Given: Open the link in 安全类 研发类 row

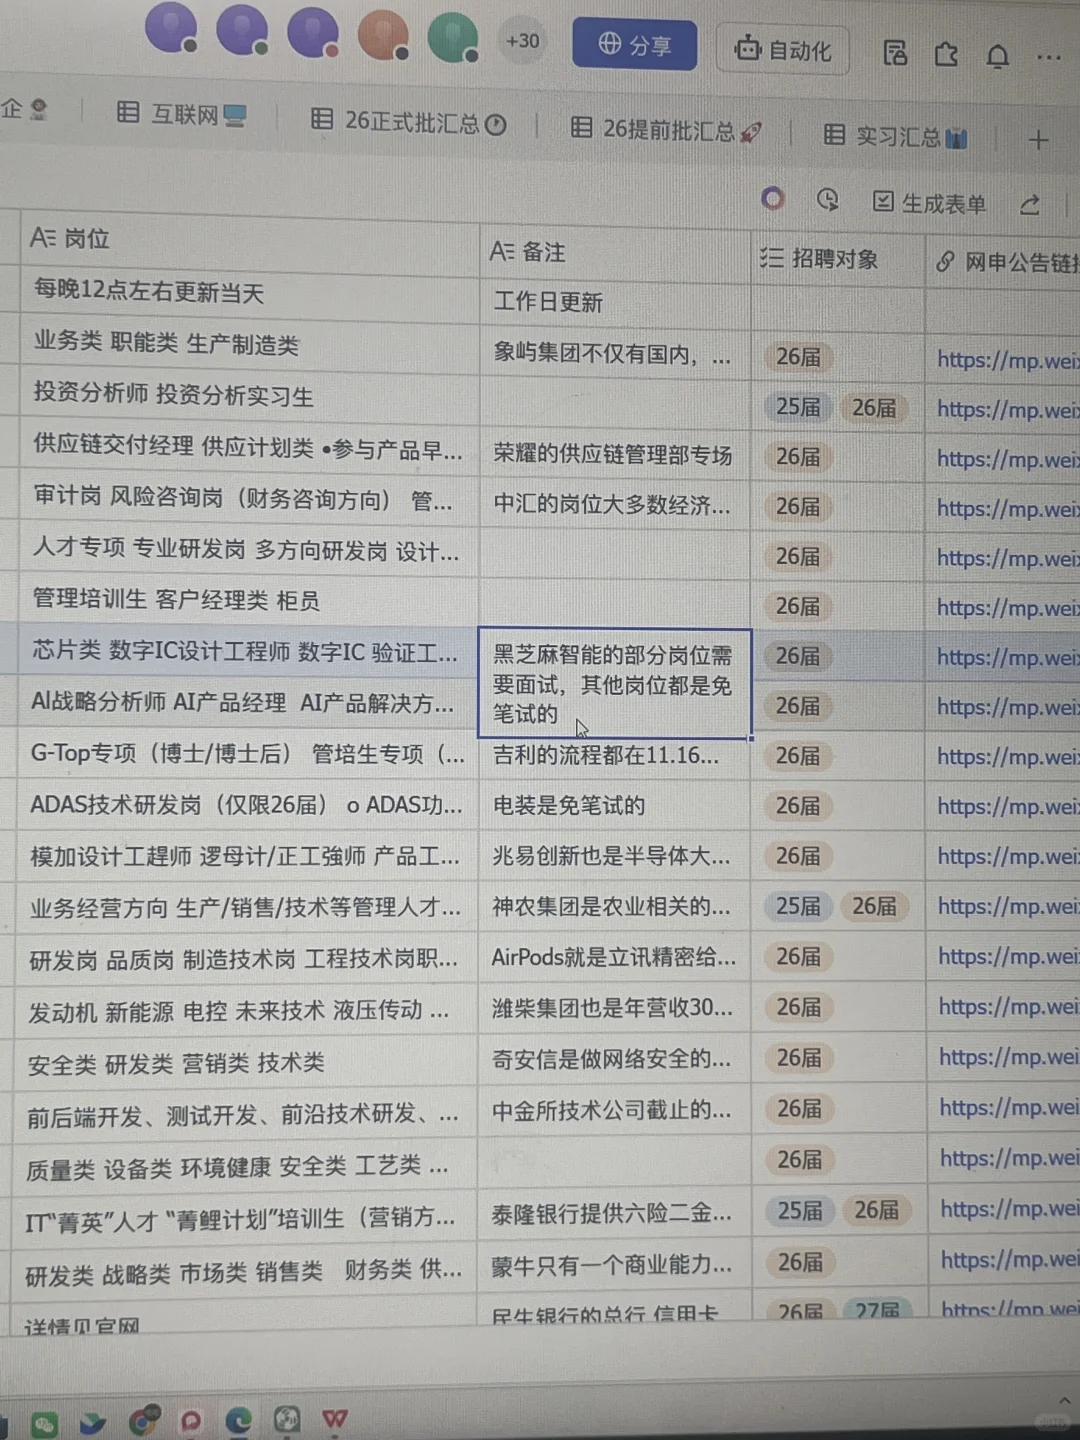Looking at the screenshot, I should [1008, 1057].
